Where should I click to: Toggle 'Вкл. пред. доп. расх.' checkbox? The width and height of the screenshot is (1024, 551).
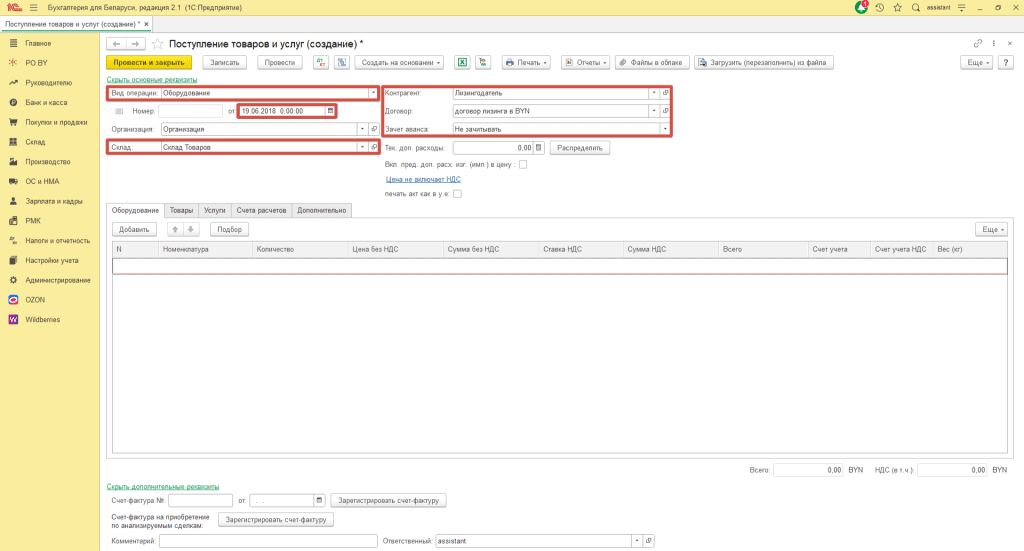(x=523, y=165)
